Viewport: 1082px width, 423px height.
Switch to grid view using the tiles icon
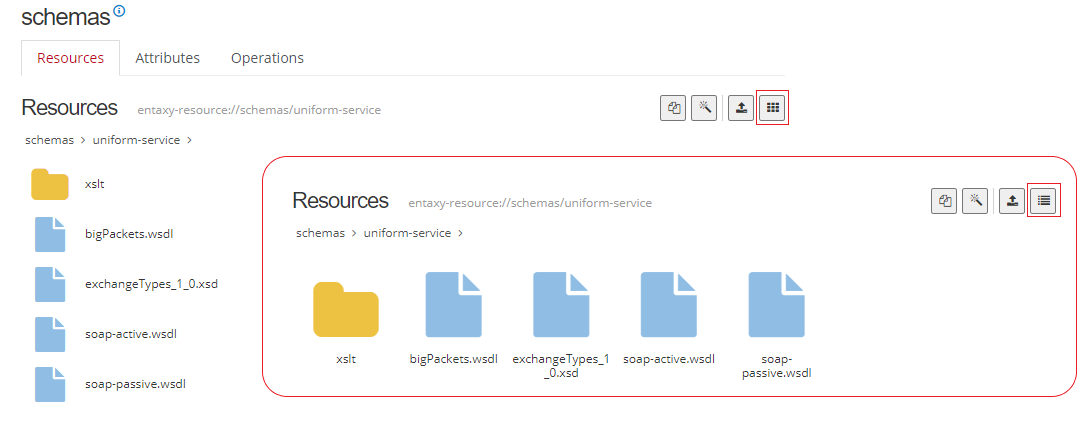point(772,108)
